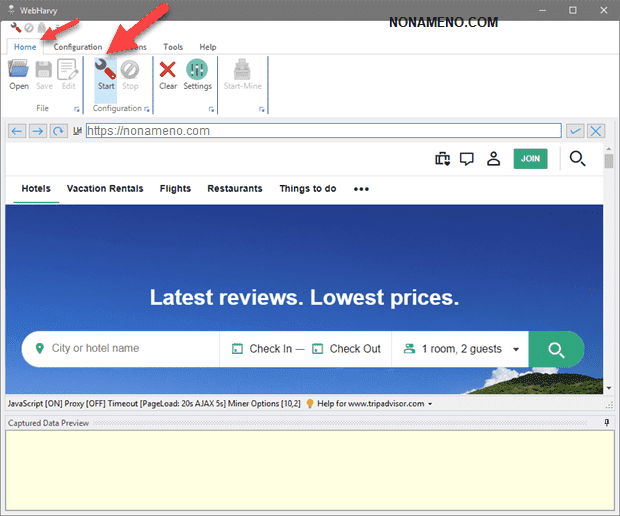Open the Help for www.tripadvisor.com dropdown arrow
Viewport: 620px width, 516px height.
point(430,404)
